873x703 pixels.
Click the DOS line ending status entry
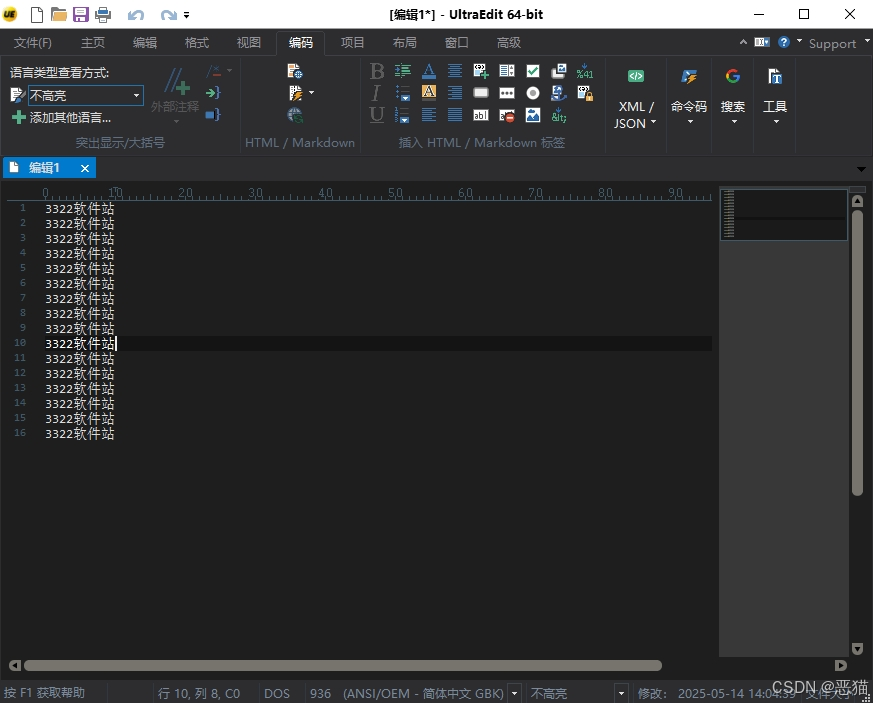point(277,694)
